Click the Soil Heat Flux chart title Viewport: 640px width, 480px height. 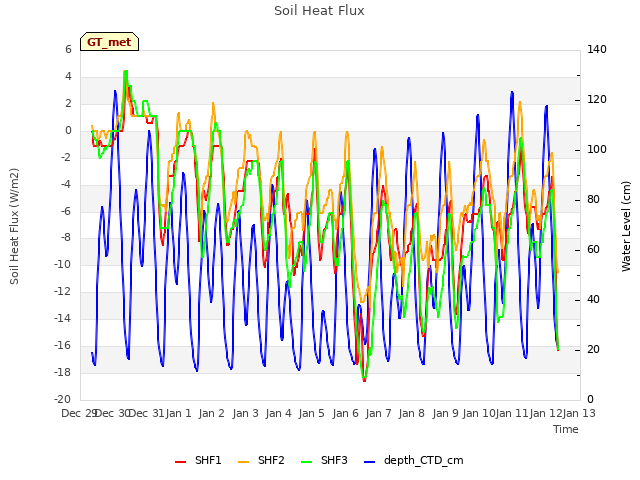point(319,11)
